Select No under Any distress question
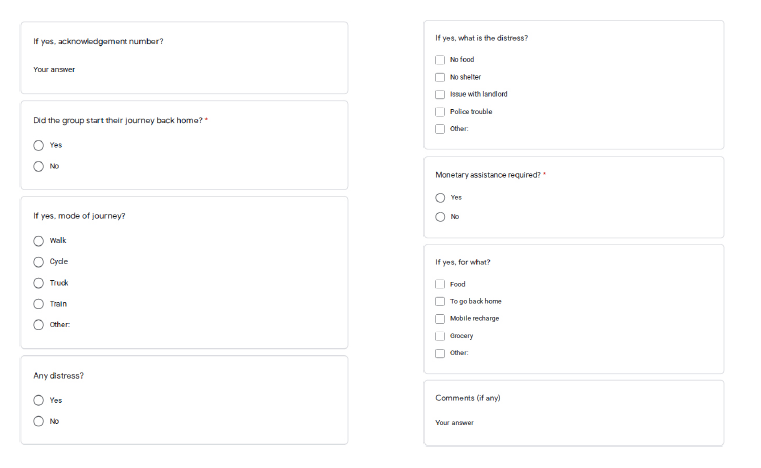The image size is (761, 468). (39, 421)
